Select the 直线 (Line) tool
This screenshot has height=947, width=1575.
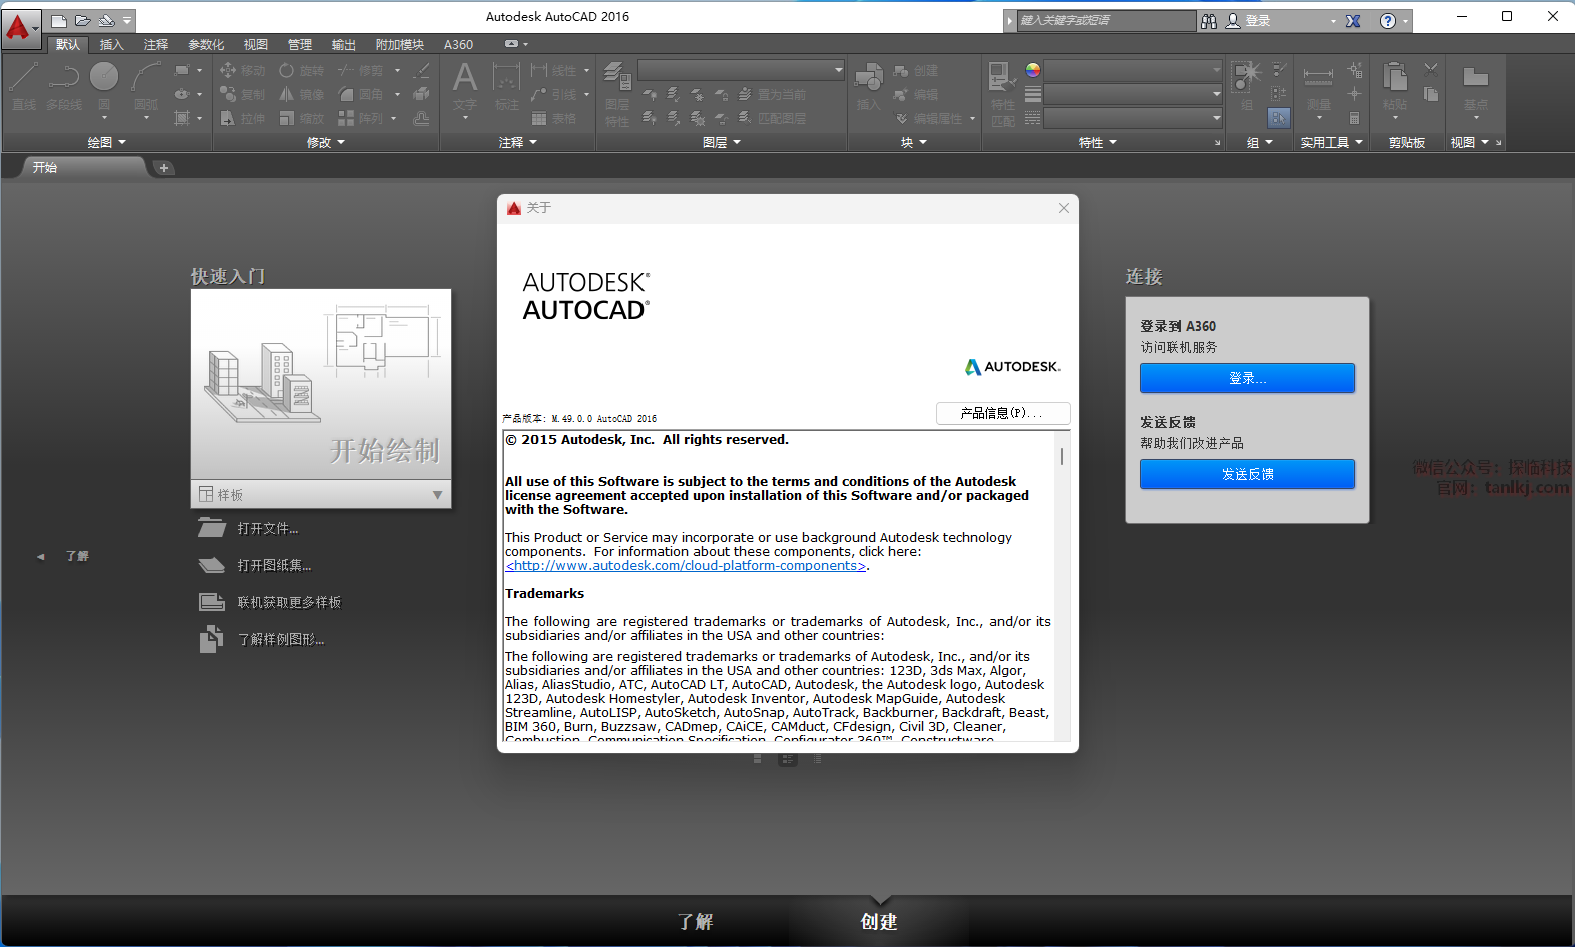(24, 80)
